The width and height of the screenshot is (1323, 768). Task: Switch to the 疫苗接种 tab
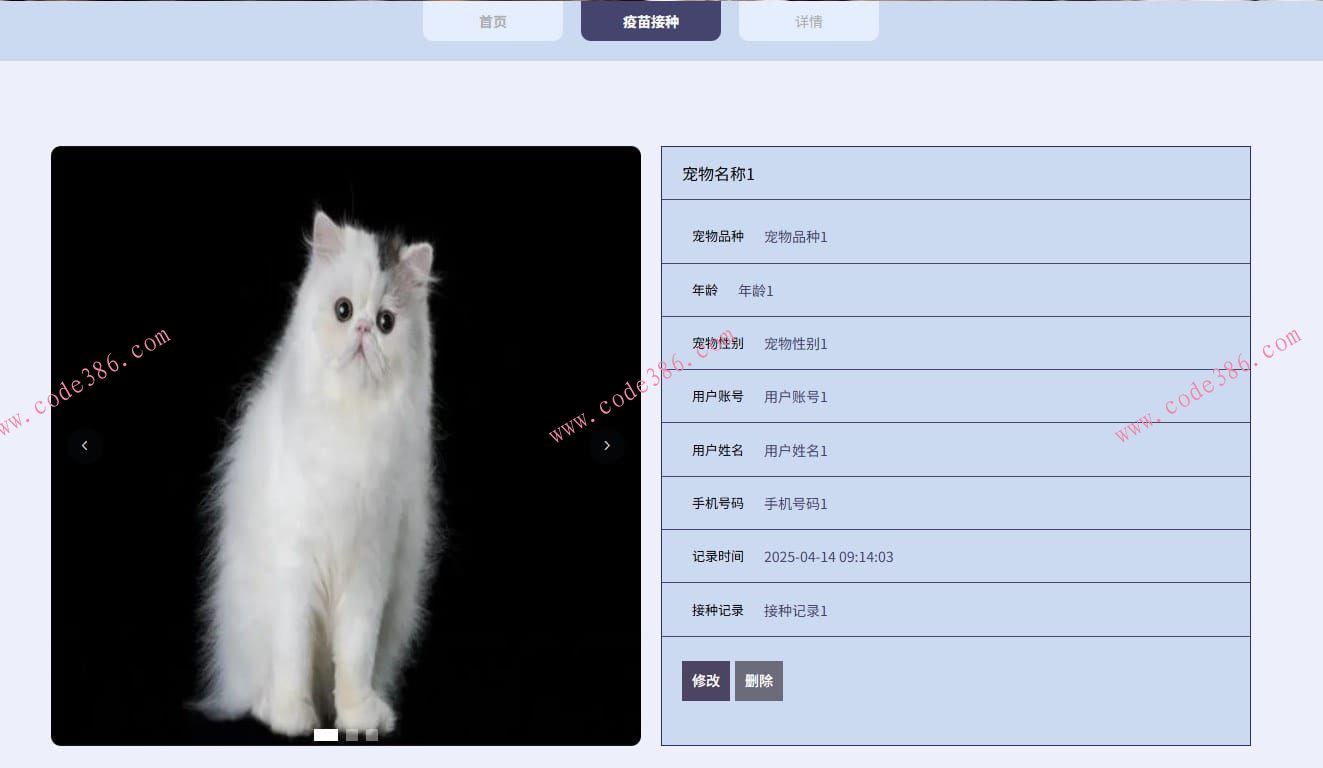pyautogui.click(x=650, y=20)
